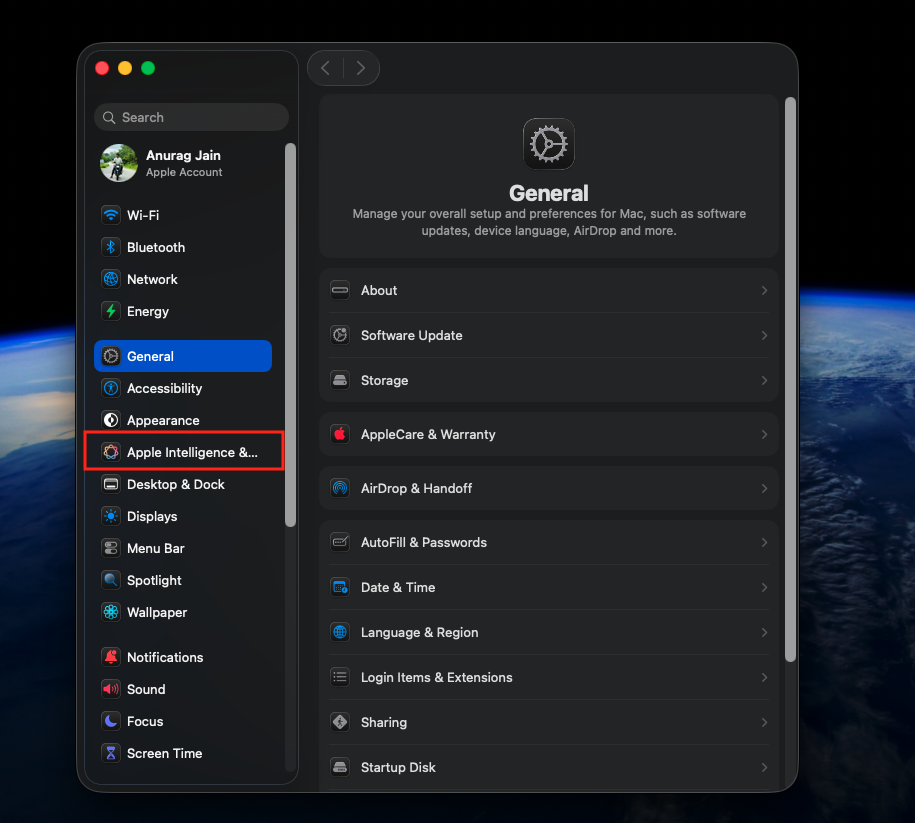This screenshot has width=915, height=823.
Task: View AppleCare & Warranty details
Action: [548, 434]
